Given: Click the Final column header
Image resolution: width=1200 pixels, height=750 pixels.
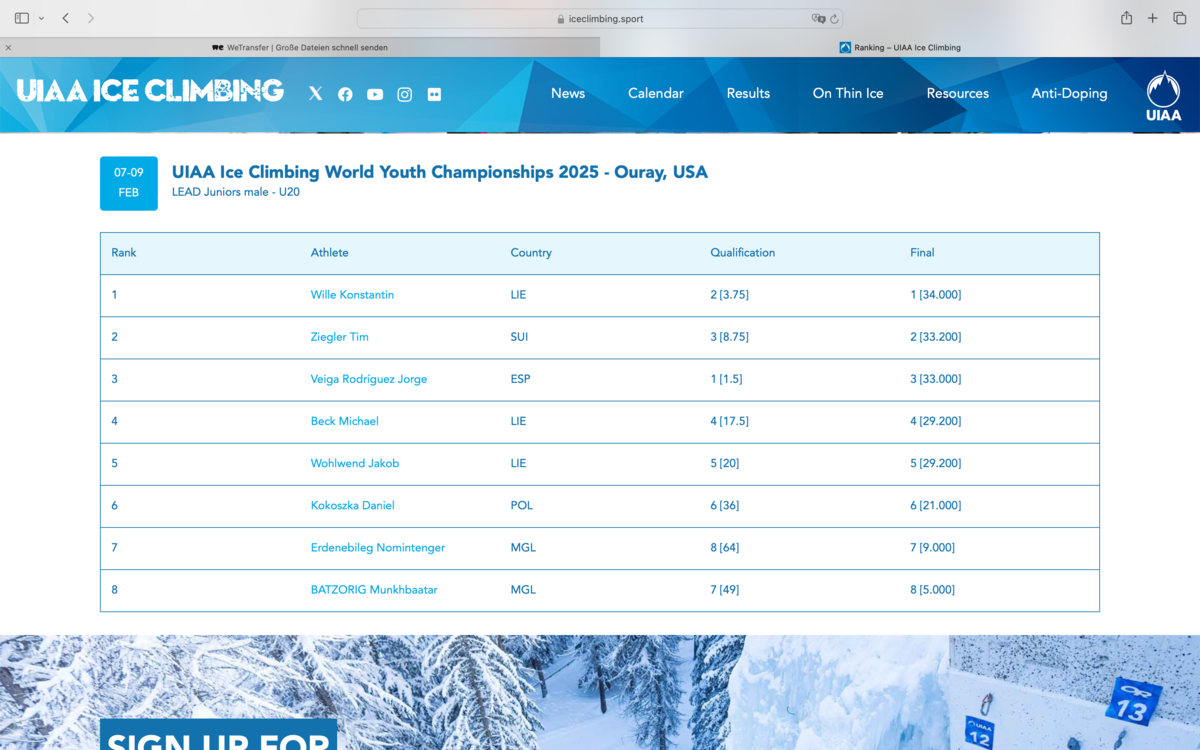Looking at the screenshot, I should [x=922, y=253].
